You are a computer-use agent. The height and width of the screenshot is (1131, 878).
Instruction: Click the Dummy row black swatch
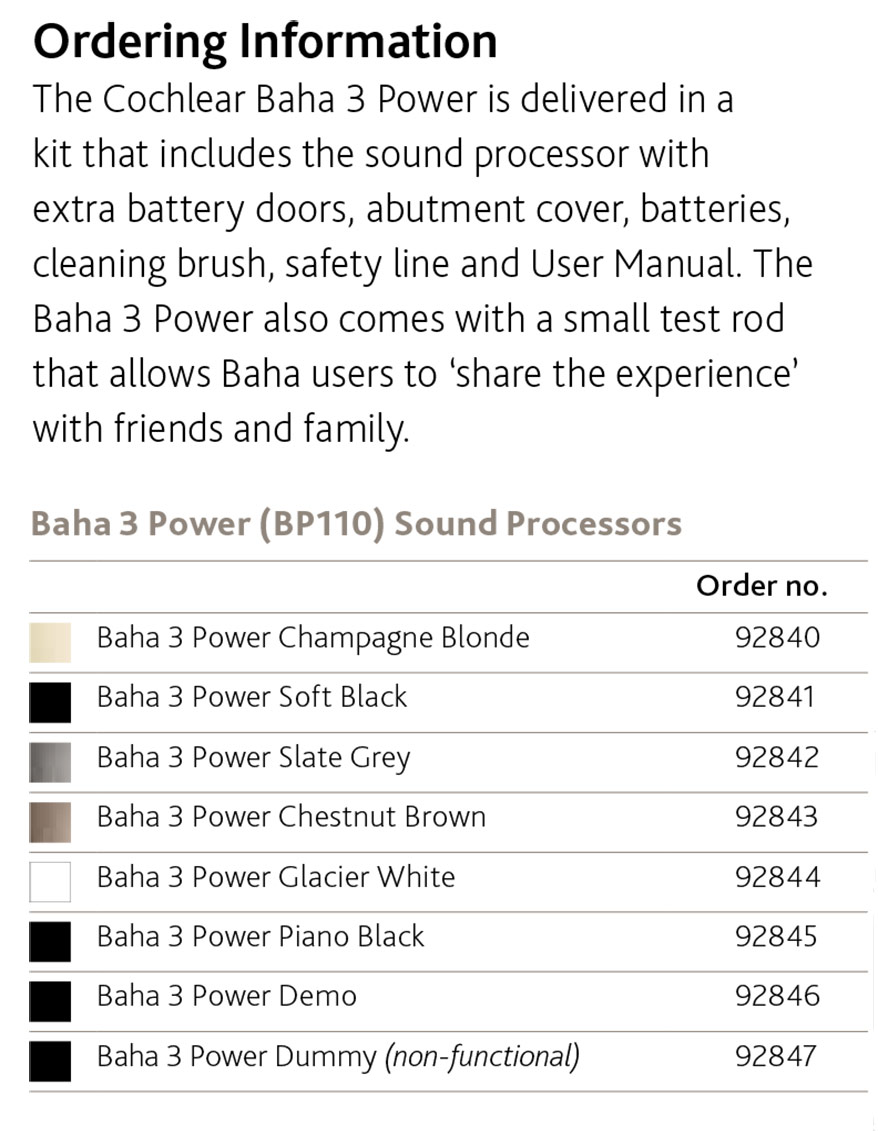tap(50, 1061)
